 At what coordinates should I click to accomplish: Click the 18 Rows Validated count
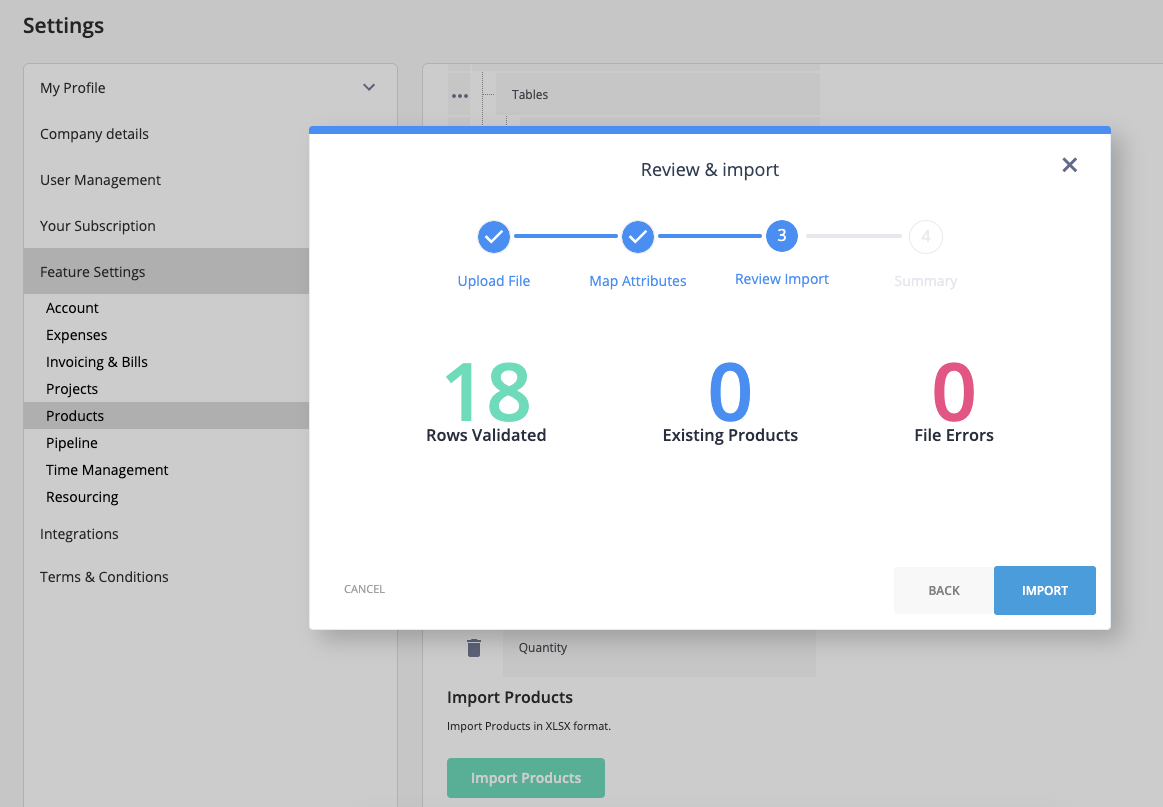click(x=487, y=392)
